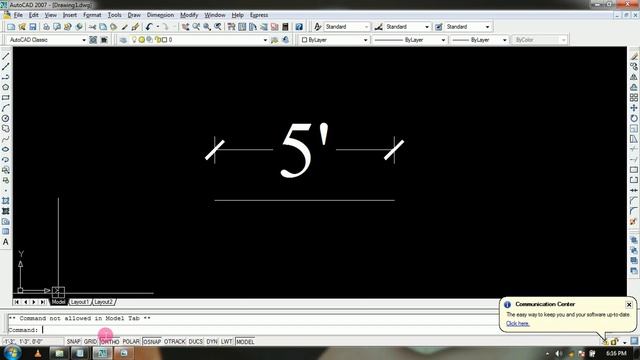Viewport: 640px width, 360px height.
Task: Open VLC from the taskbar
Action: (x=38, y=353)
